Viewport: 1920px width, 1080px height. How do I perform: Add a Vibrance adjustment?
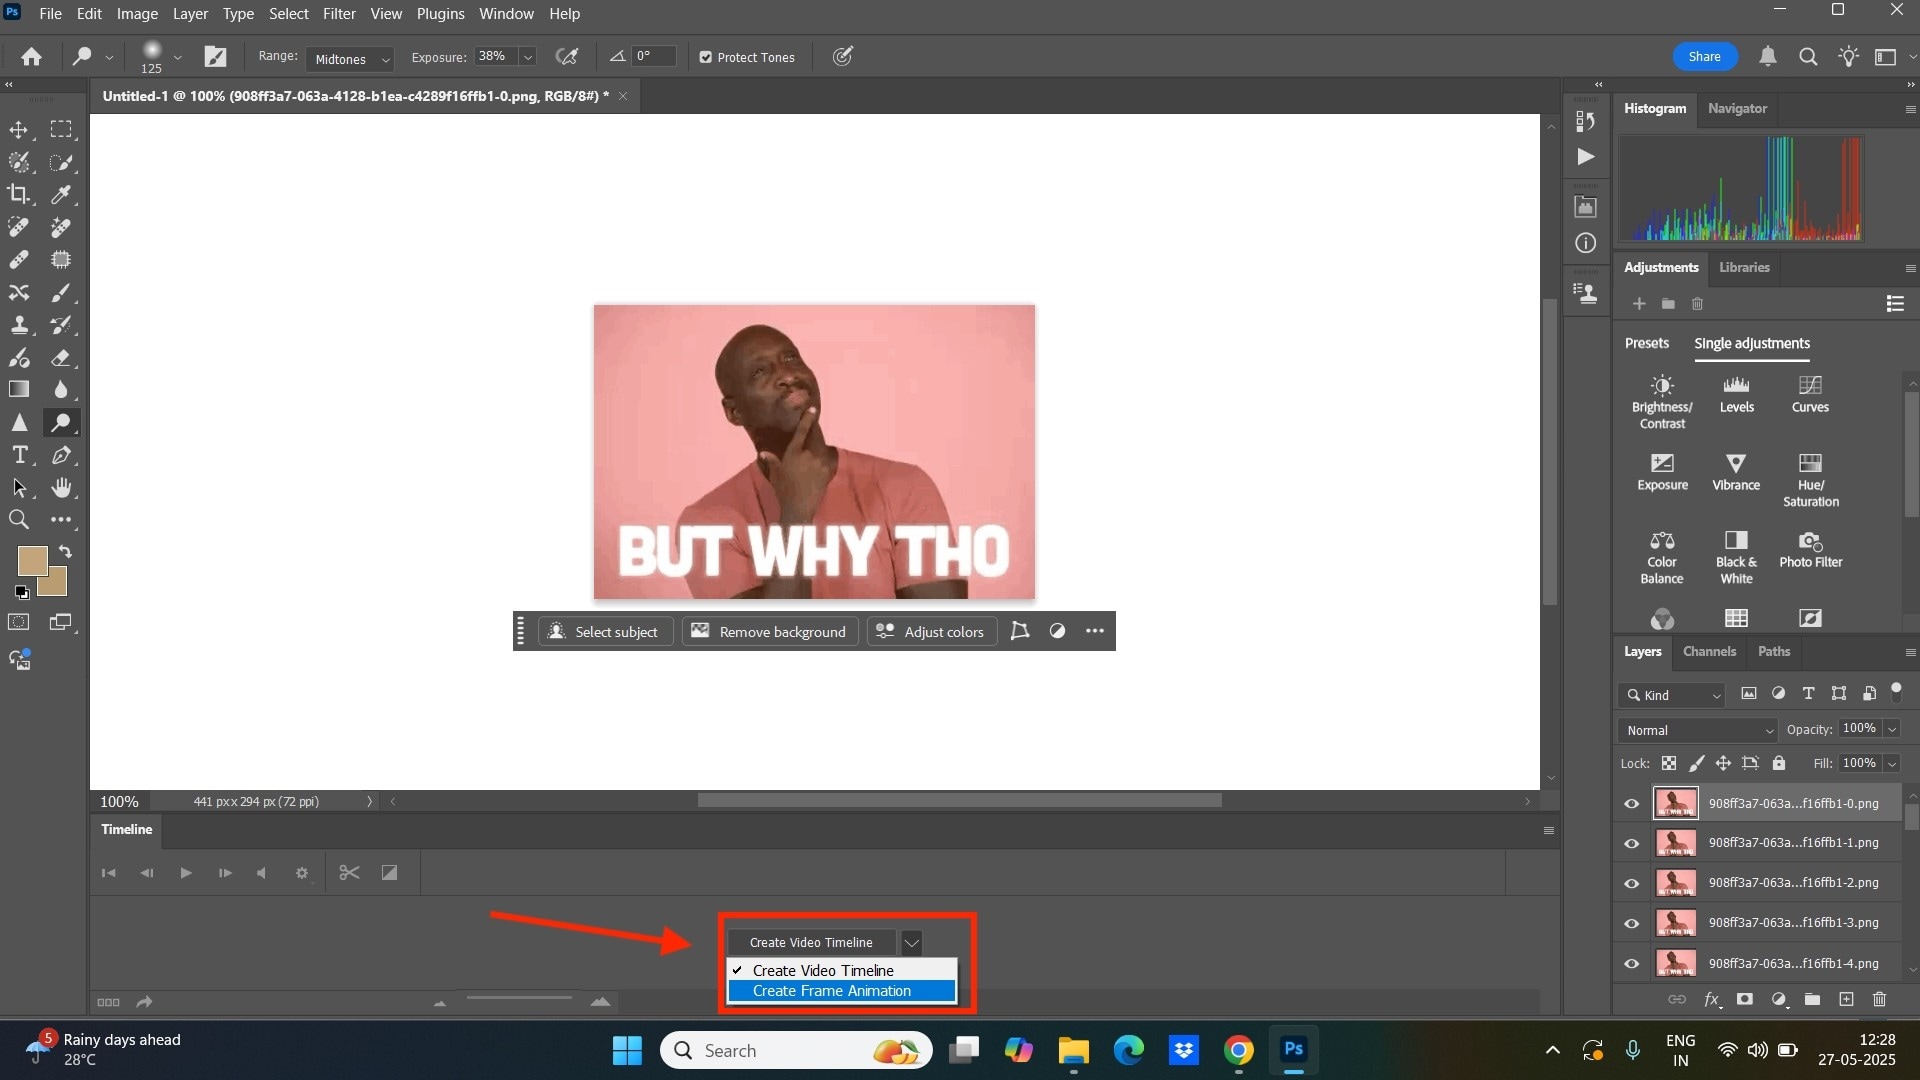pos(1736,472)
